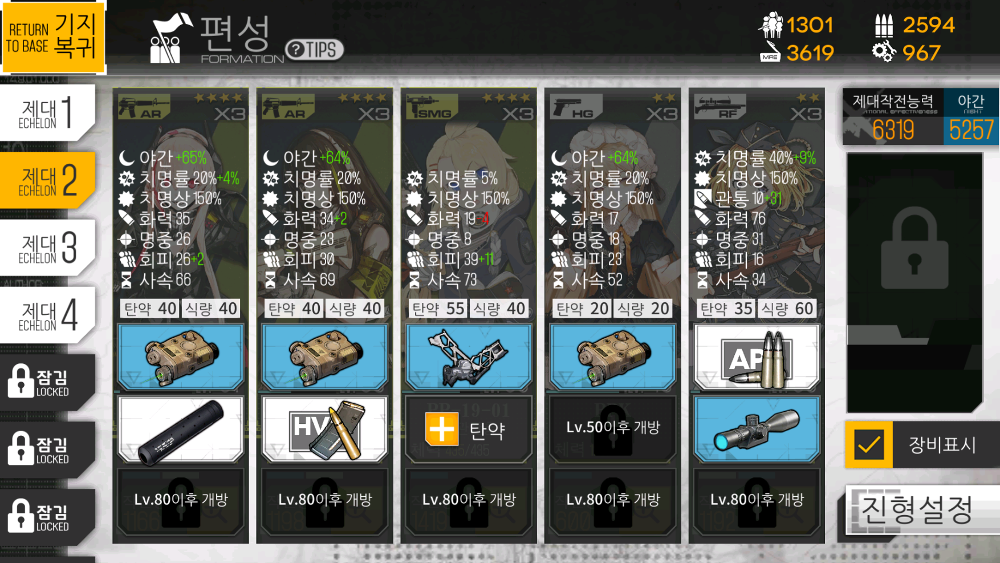This screenshot has height=563, width=1000.
Task: Click the locked padlock panel on right
Action: tap(915, 283)
